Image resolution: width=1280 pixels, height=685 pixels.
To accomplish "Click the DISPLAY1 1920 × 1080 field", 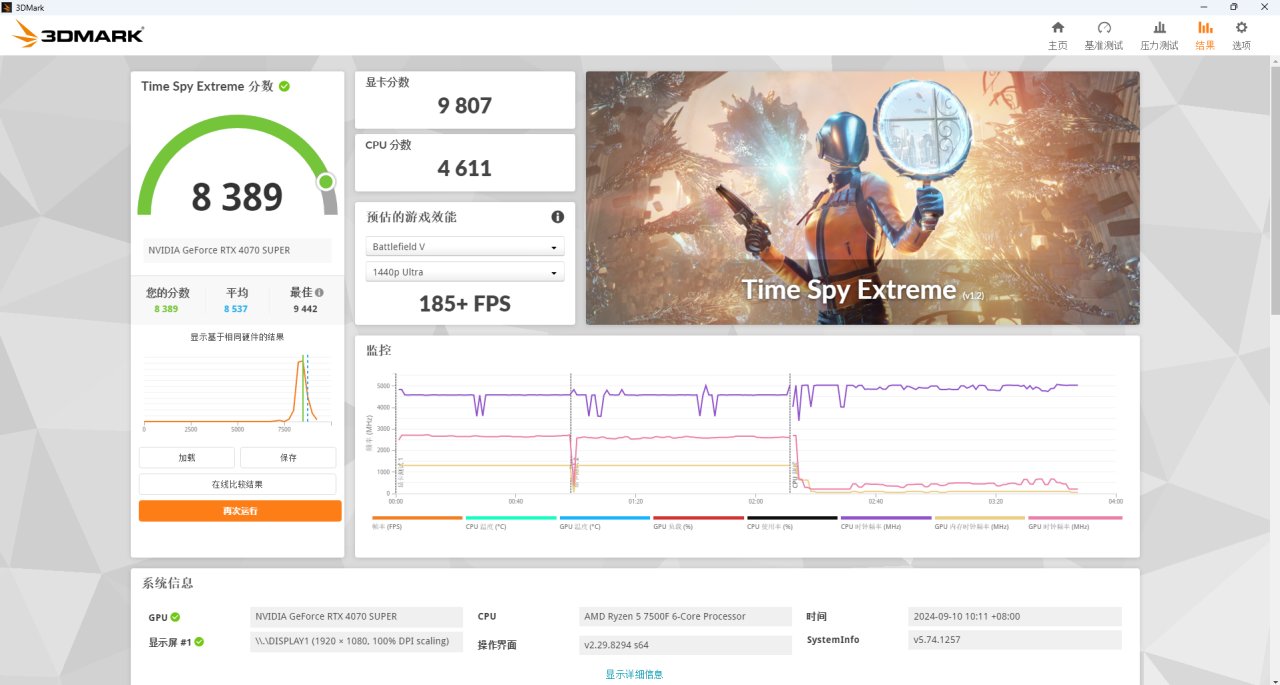I will [x=356, y=642].
